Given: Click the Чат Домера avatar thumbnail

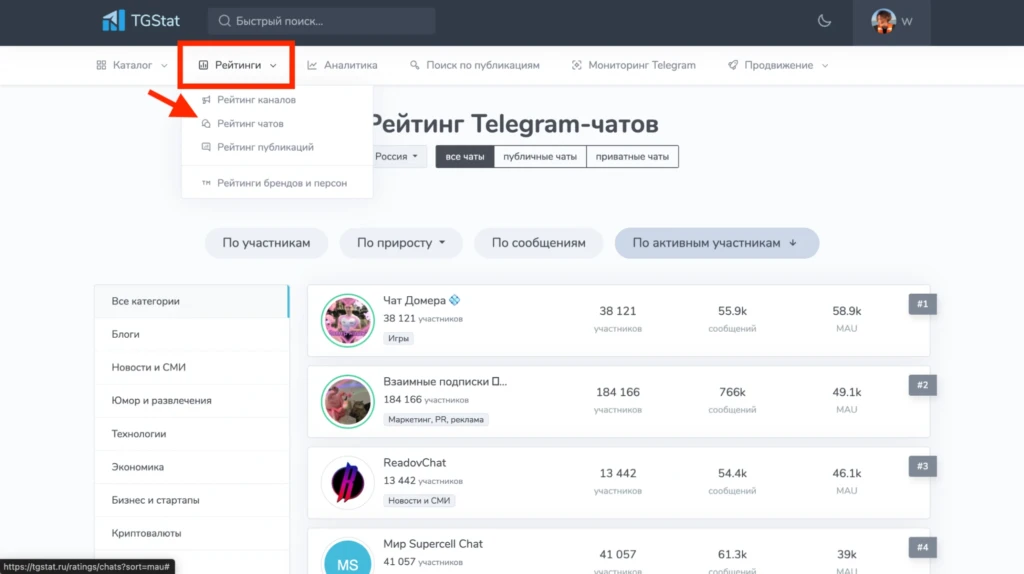Looking at the screenshot, I should 347,320.
